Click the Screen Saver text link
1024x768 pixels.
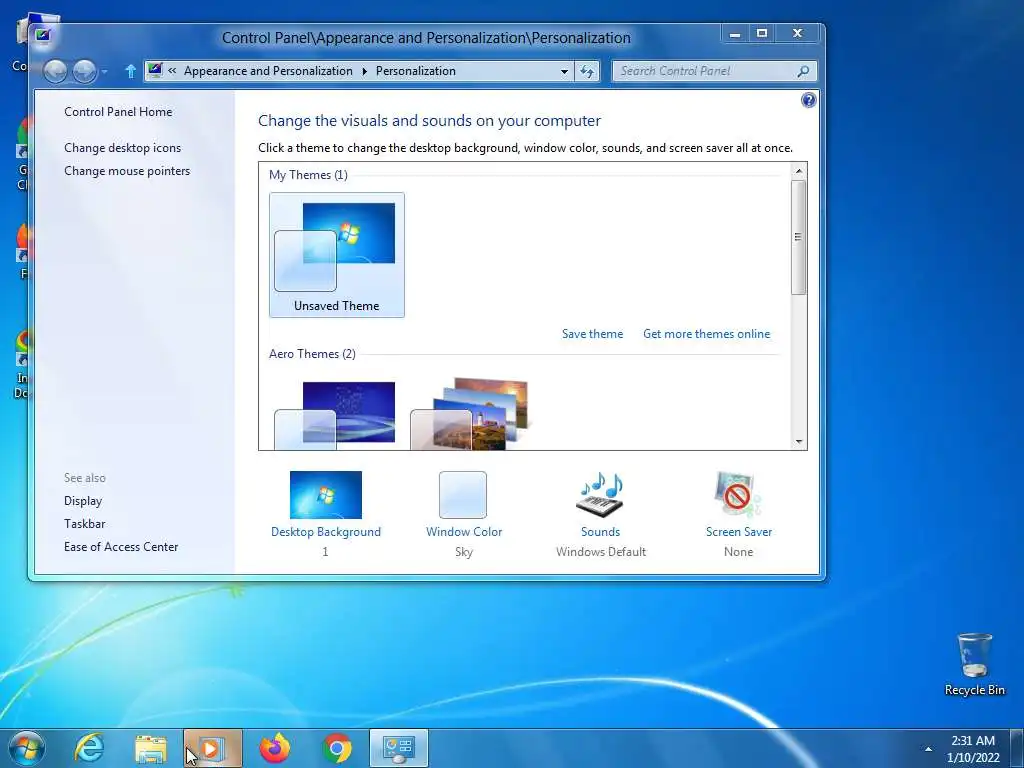point(739,532)
